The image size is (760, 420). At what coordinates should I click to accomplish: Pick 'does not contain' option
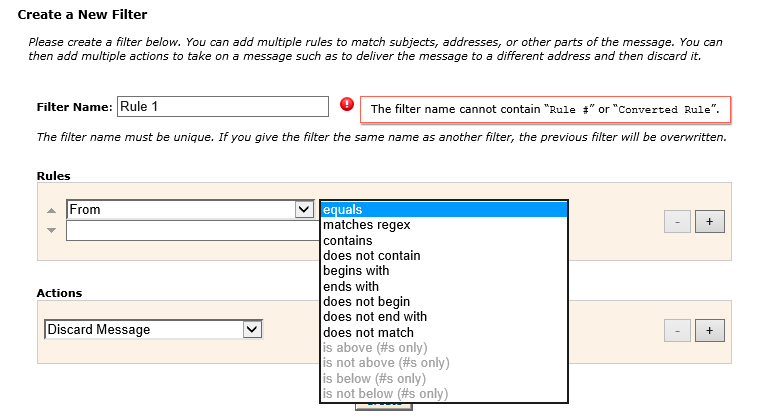tap(443, 256)
